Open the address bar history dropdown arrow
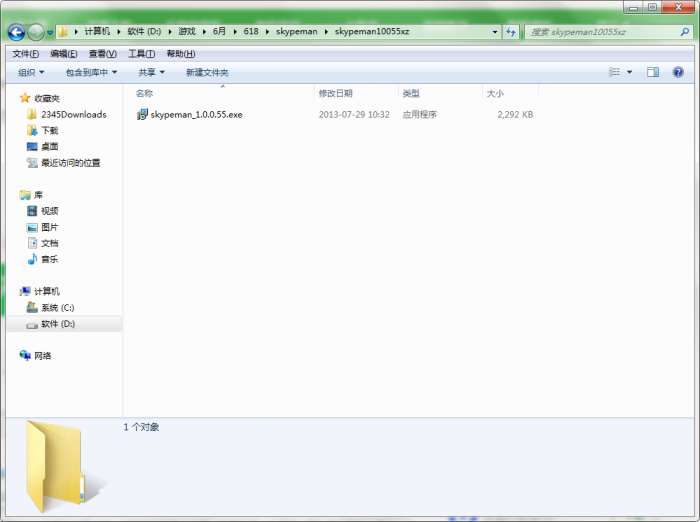This screenshot has height=522, width=700. coord(495,32)
